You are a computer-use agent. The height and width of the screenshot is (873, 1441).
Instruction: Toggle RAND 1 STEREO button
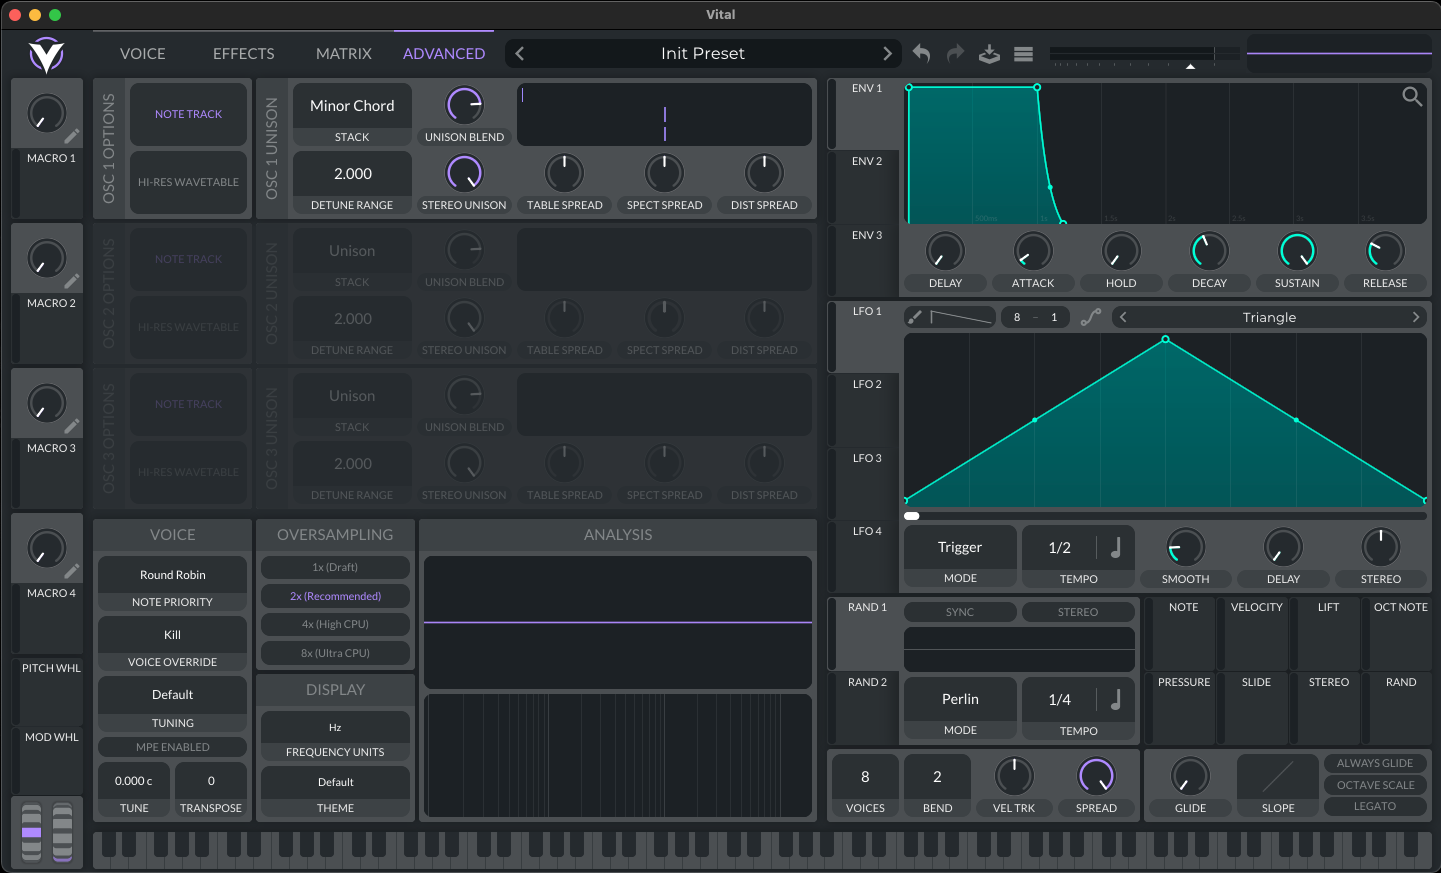(x=1078, y=612)
